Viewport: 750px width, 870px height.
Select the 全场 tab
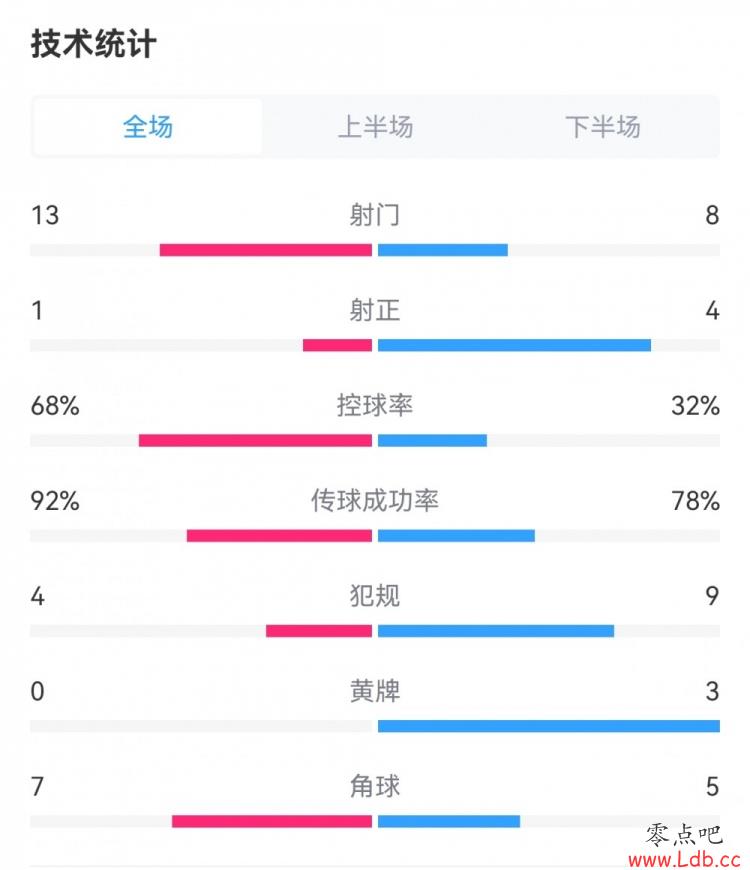click(148, 127)
